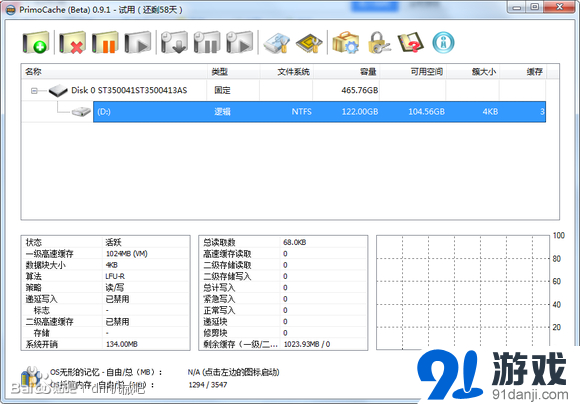This screenshot has width=580, height=404.
Task: Click the 465.76GB capacity cell
Action: point(360,90)
